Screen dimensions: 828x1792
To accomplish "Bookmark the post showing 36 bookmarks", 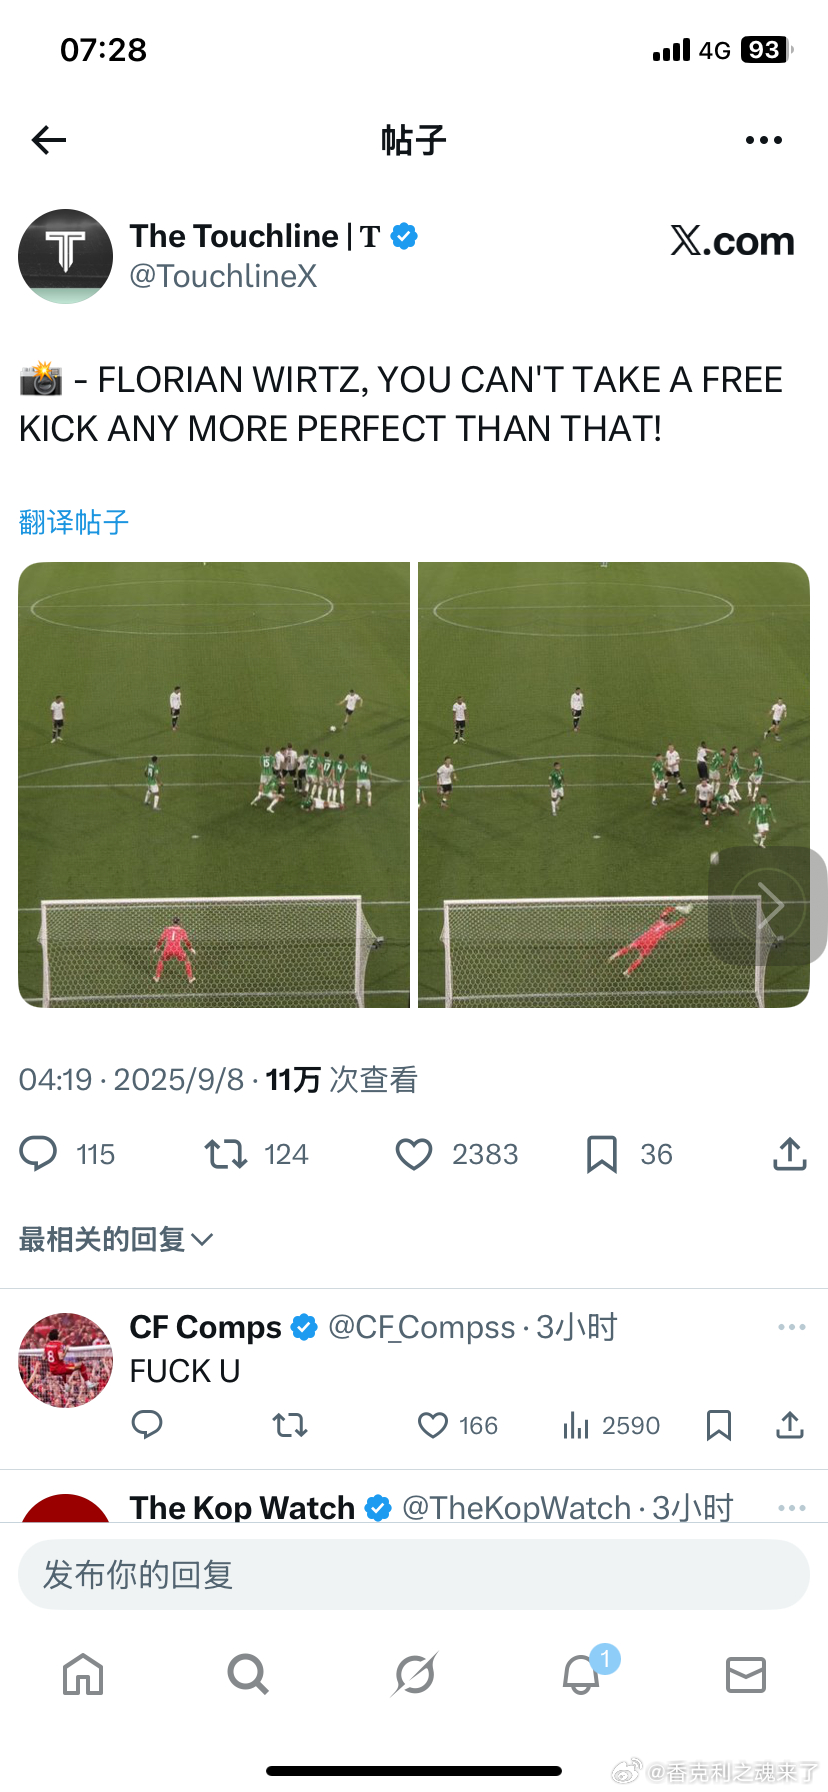I will (x=602, y=1154).
